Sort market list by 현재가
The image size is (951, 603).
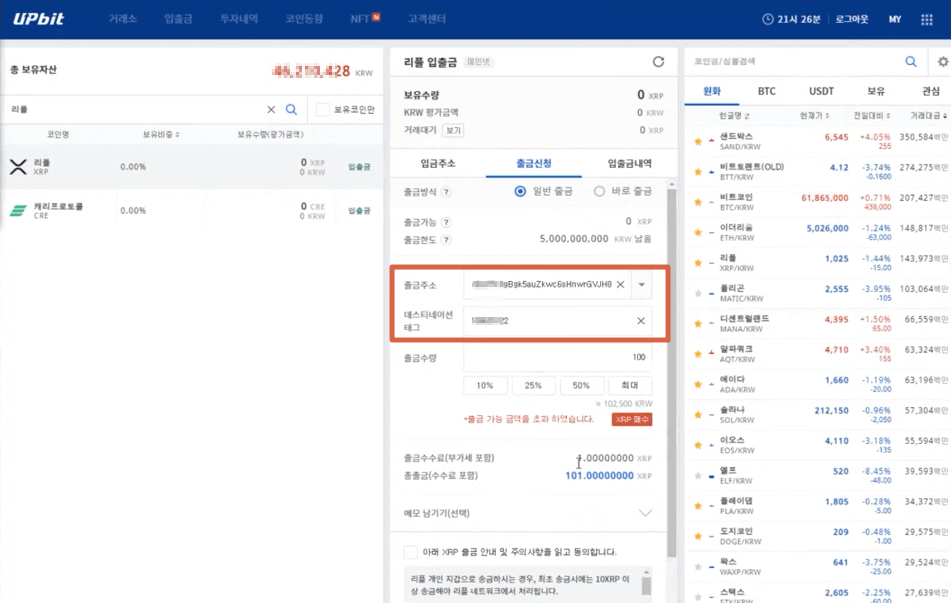[814, 115]
